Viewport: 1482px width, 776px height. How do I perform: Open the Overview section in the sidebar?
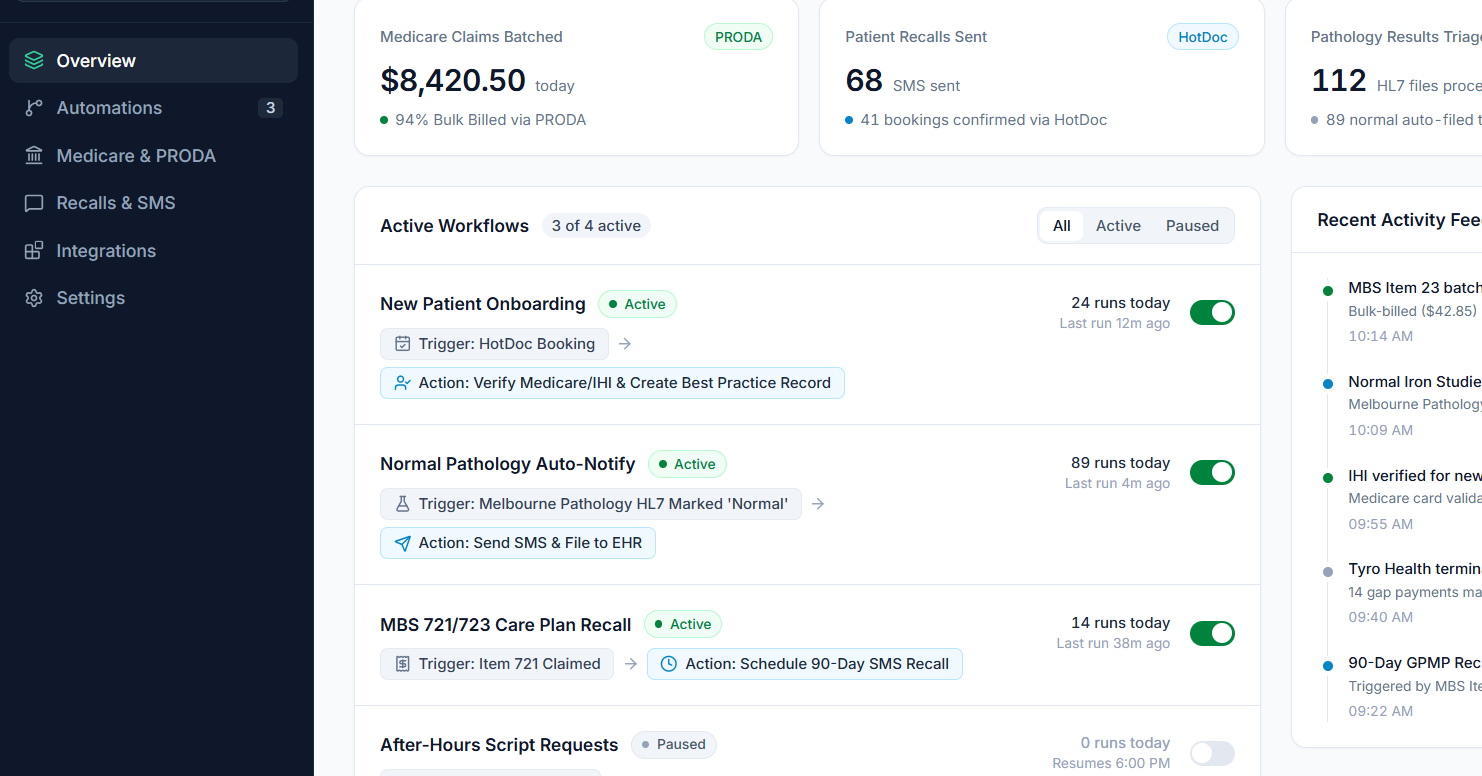[153, 60]
